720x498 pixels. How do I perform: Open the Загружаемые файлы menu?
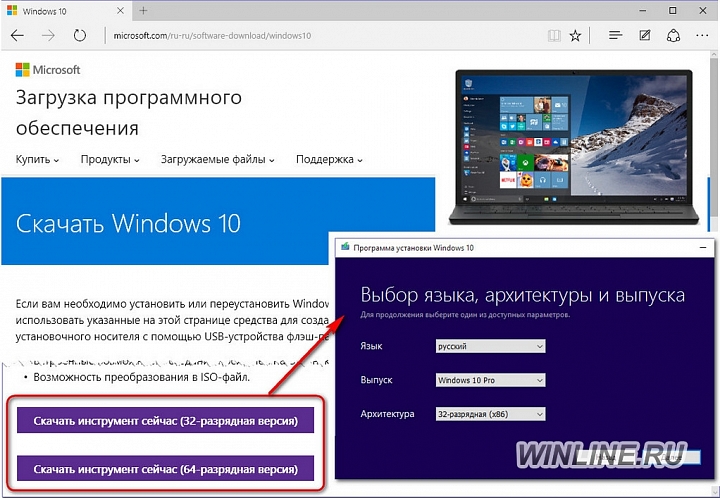pyautogui.click(x=218, y=160)
